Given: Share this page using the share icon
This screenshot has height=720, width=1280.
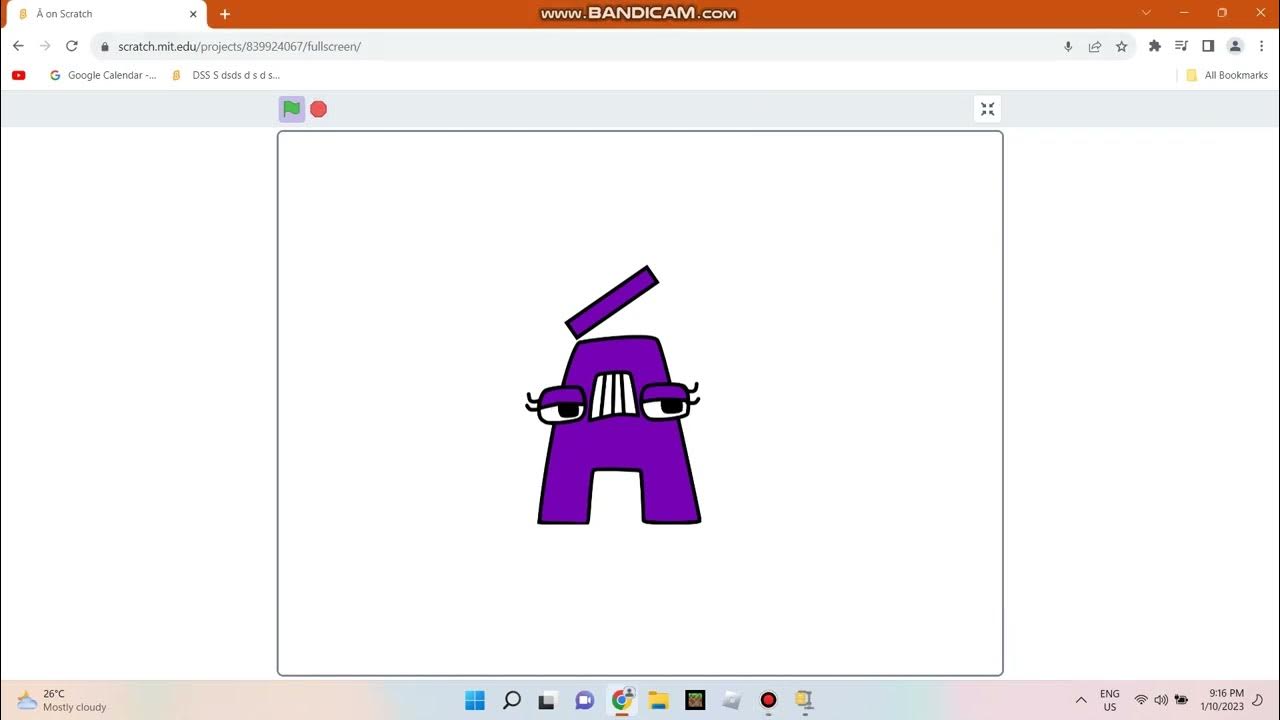Looking at the screenshot, I should 1095,46.
